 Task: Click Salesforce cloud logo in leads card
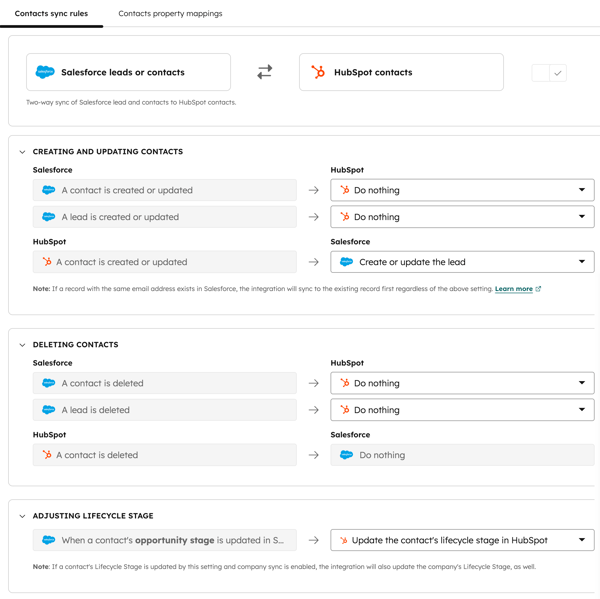click(45, 72)
